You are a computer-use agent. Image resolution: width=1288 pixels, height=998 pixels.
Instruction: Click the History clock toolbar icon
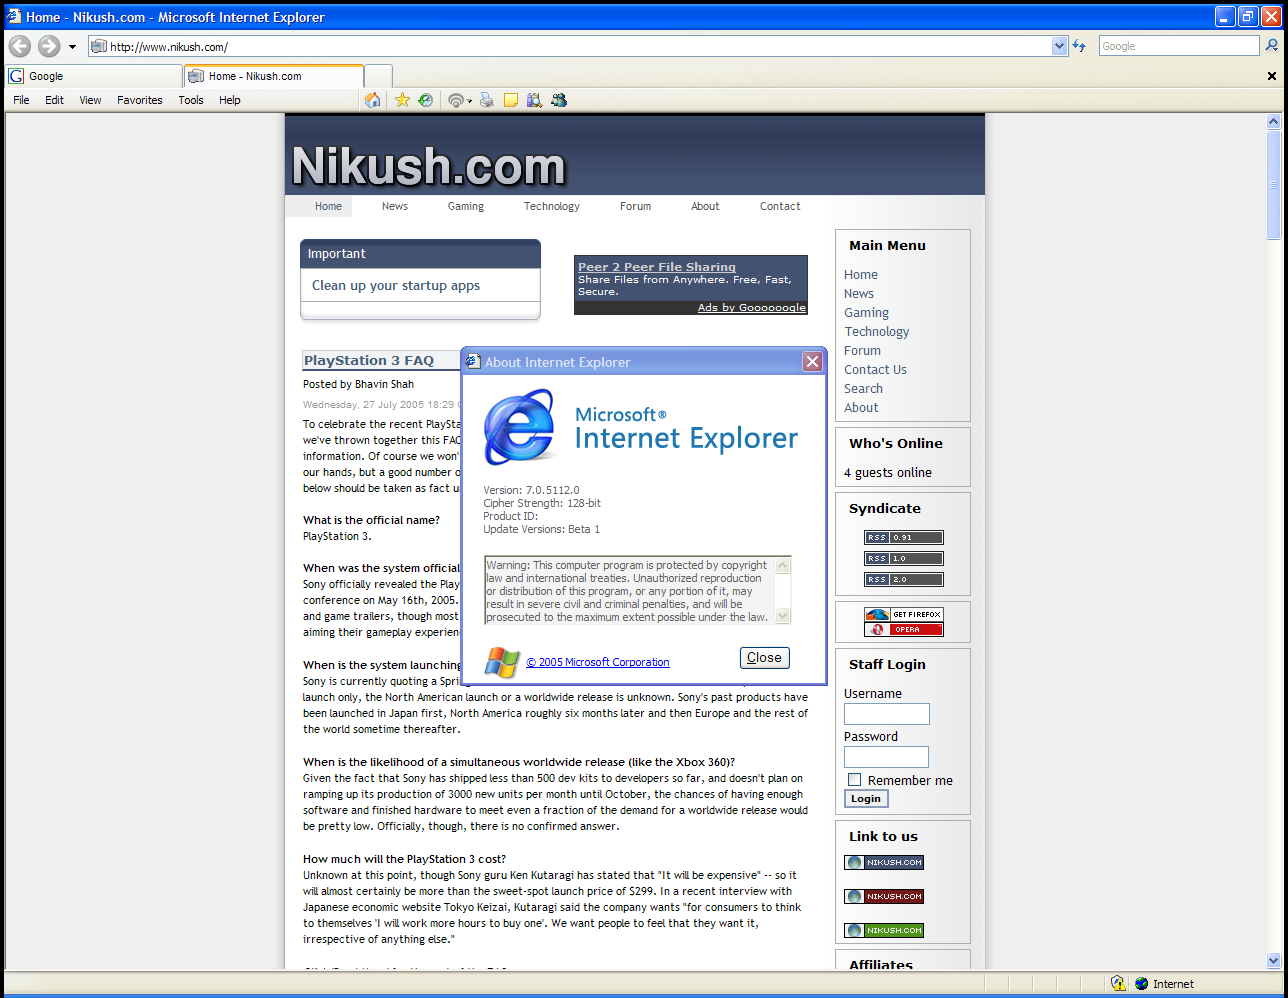click(x=426, y=100)
